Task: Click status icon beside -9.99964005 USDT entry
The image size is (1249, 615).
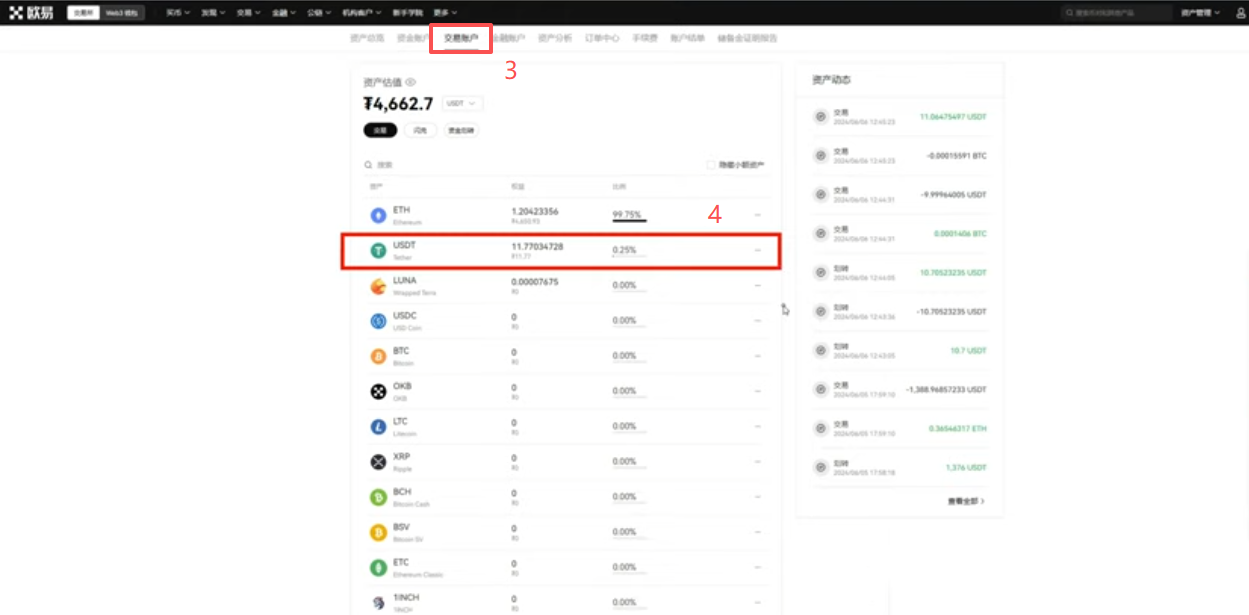Action: 821,194
